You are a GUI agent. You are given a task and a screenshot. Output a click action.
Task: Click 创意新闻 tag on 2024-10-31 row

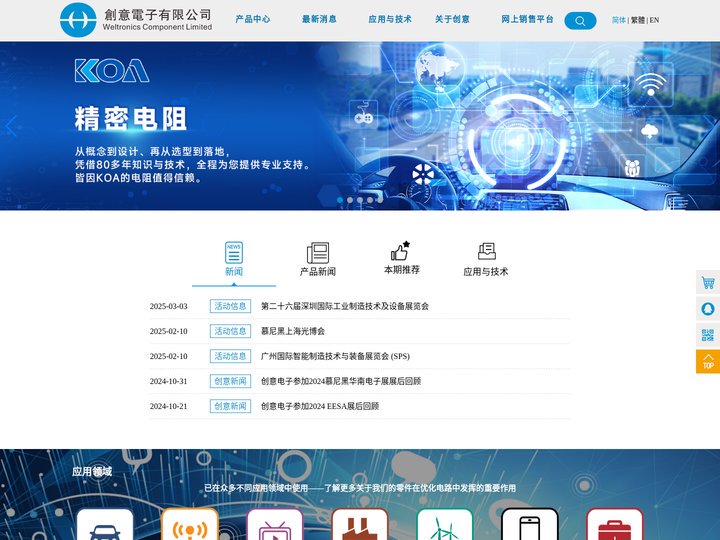click(231, 381)
